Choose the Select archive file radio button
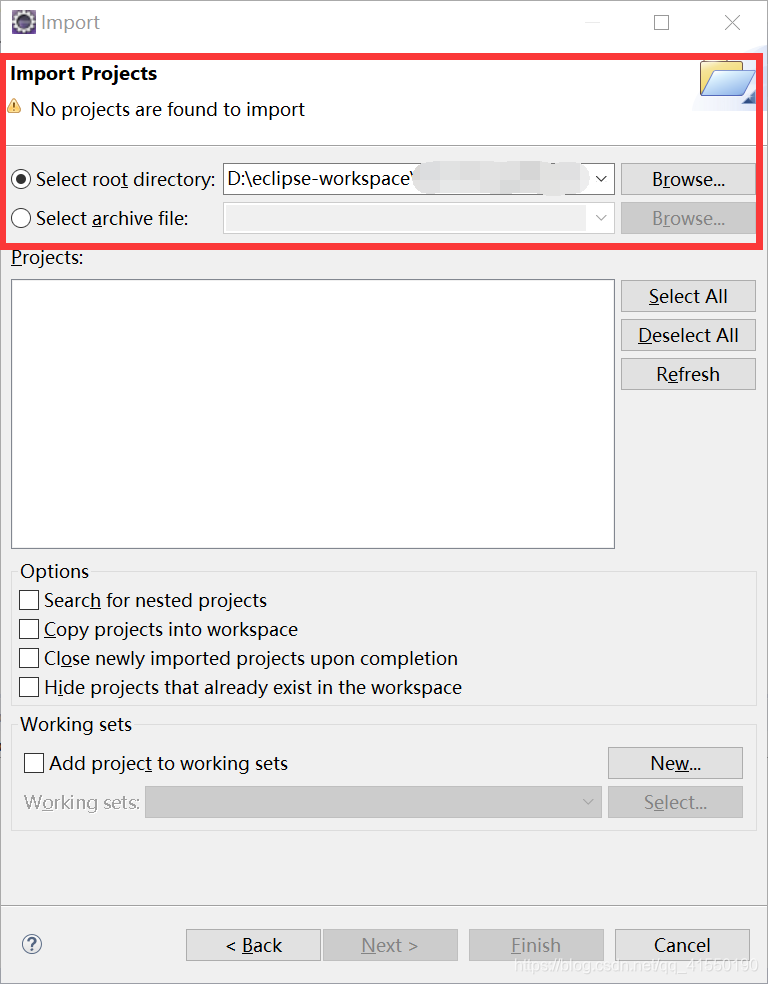 tap(21, 218)
